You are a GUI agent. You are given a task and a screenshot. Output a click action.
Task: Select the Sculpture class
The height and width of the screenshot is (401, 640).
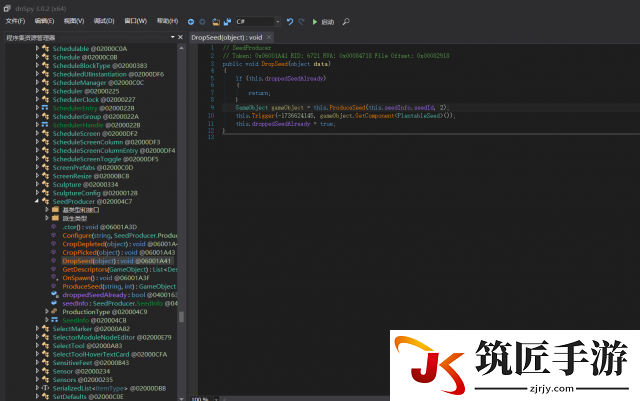pyautogui.click(x=85, y=185)
